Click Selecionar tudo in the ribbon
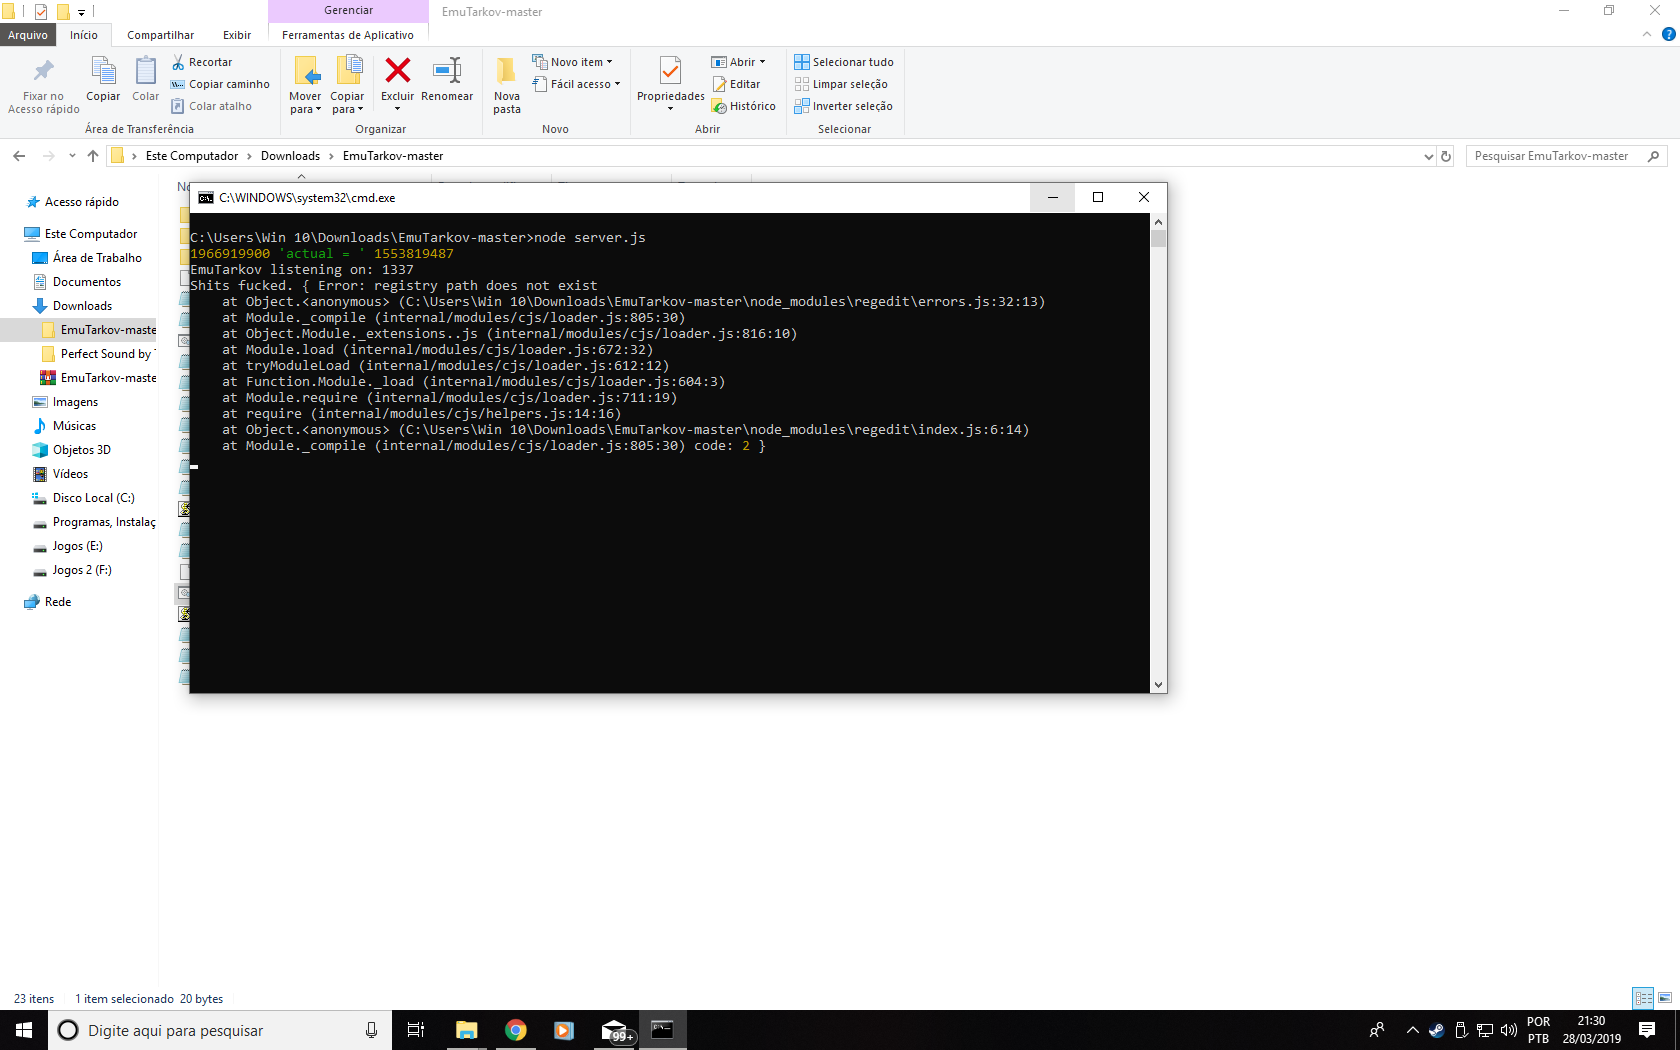This screenshot has height=1050, width=1680. [844, 61]
